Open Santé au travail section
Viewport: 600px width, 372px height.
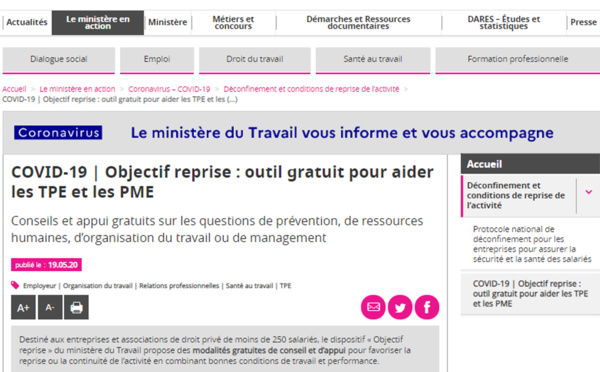click(373, 60)
